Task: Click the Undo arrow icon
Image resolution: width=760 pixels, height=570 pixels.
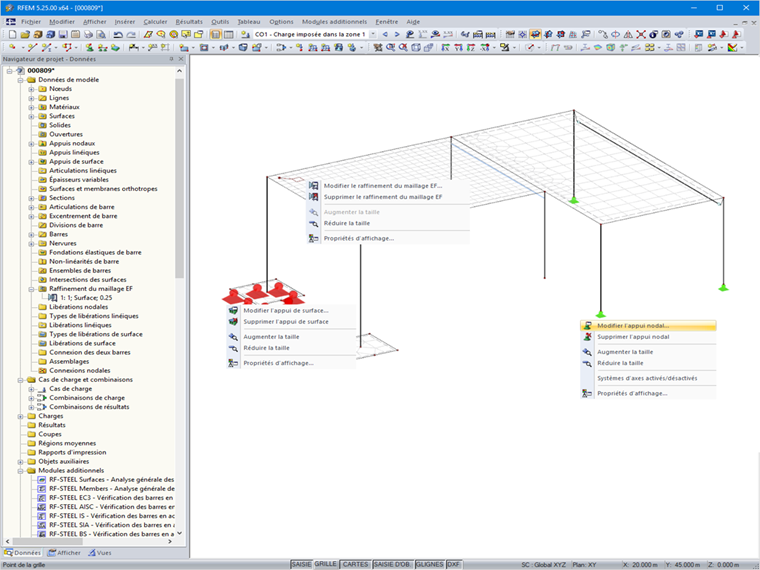Action: click(118, 34)
